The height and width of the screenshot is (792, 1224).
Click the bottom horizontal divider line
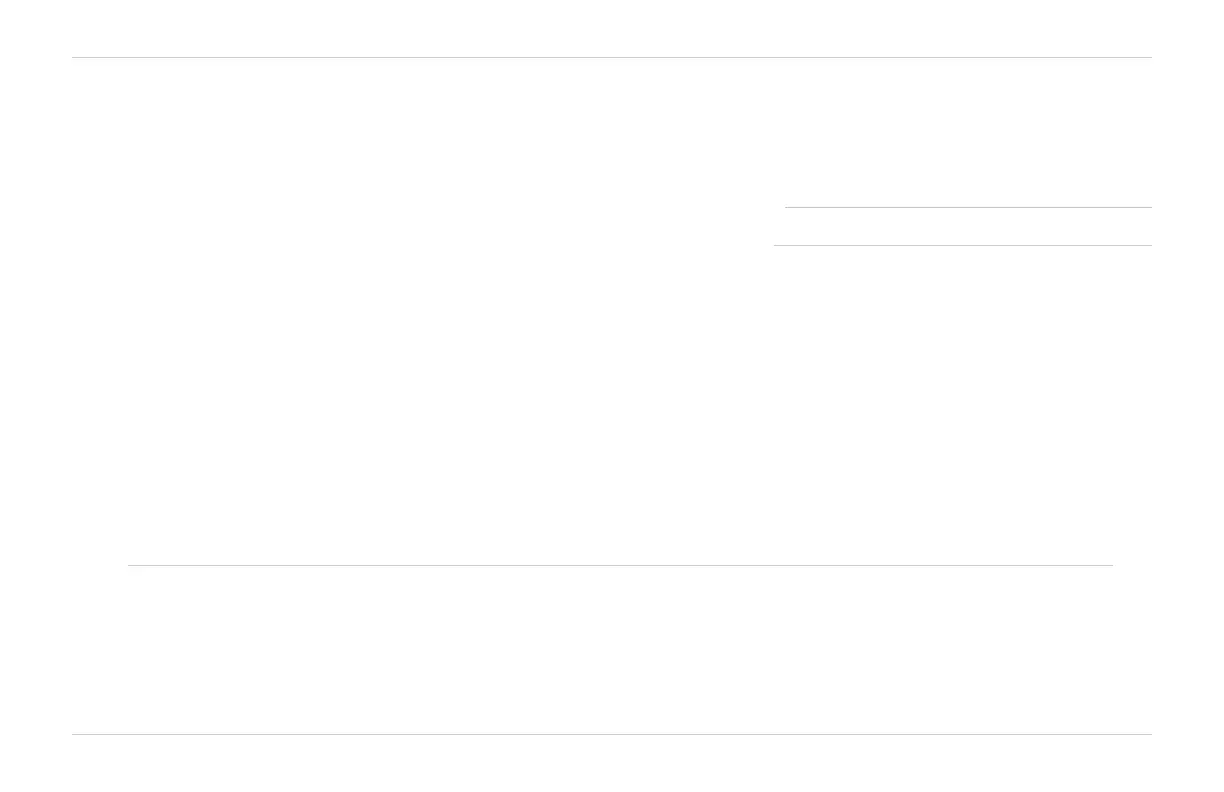(x=612, y=735)
